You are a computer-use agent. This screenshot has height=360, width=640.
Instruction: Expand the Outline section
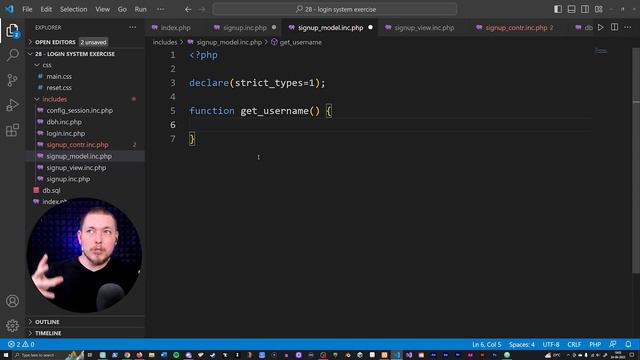(85, 322)
